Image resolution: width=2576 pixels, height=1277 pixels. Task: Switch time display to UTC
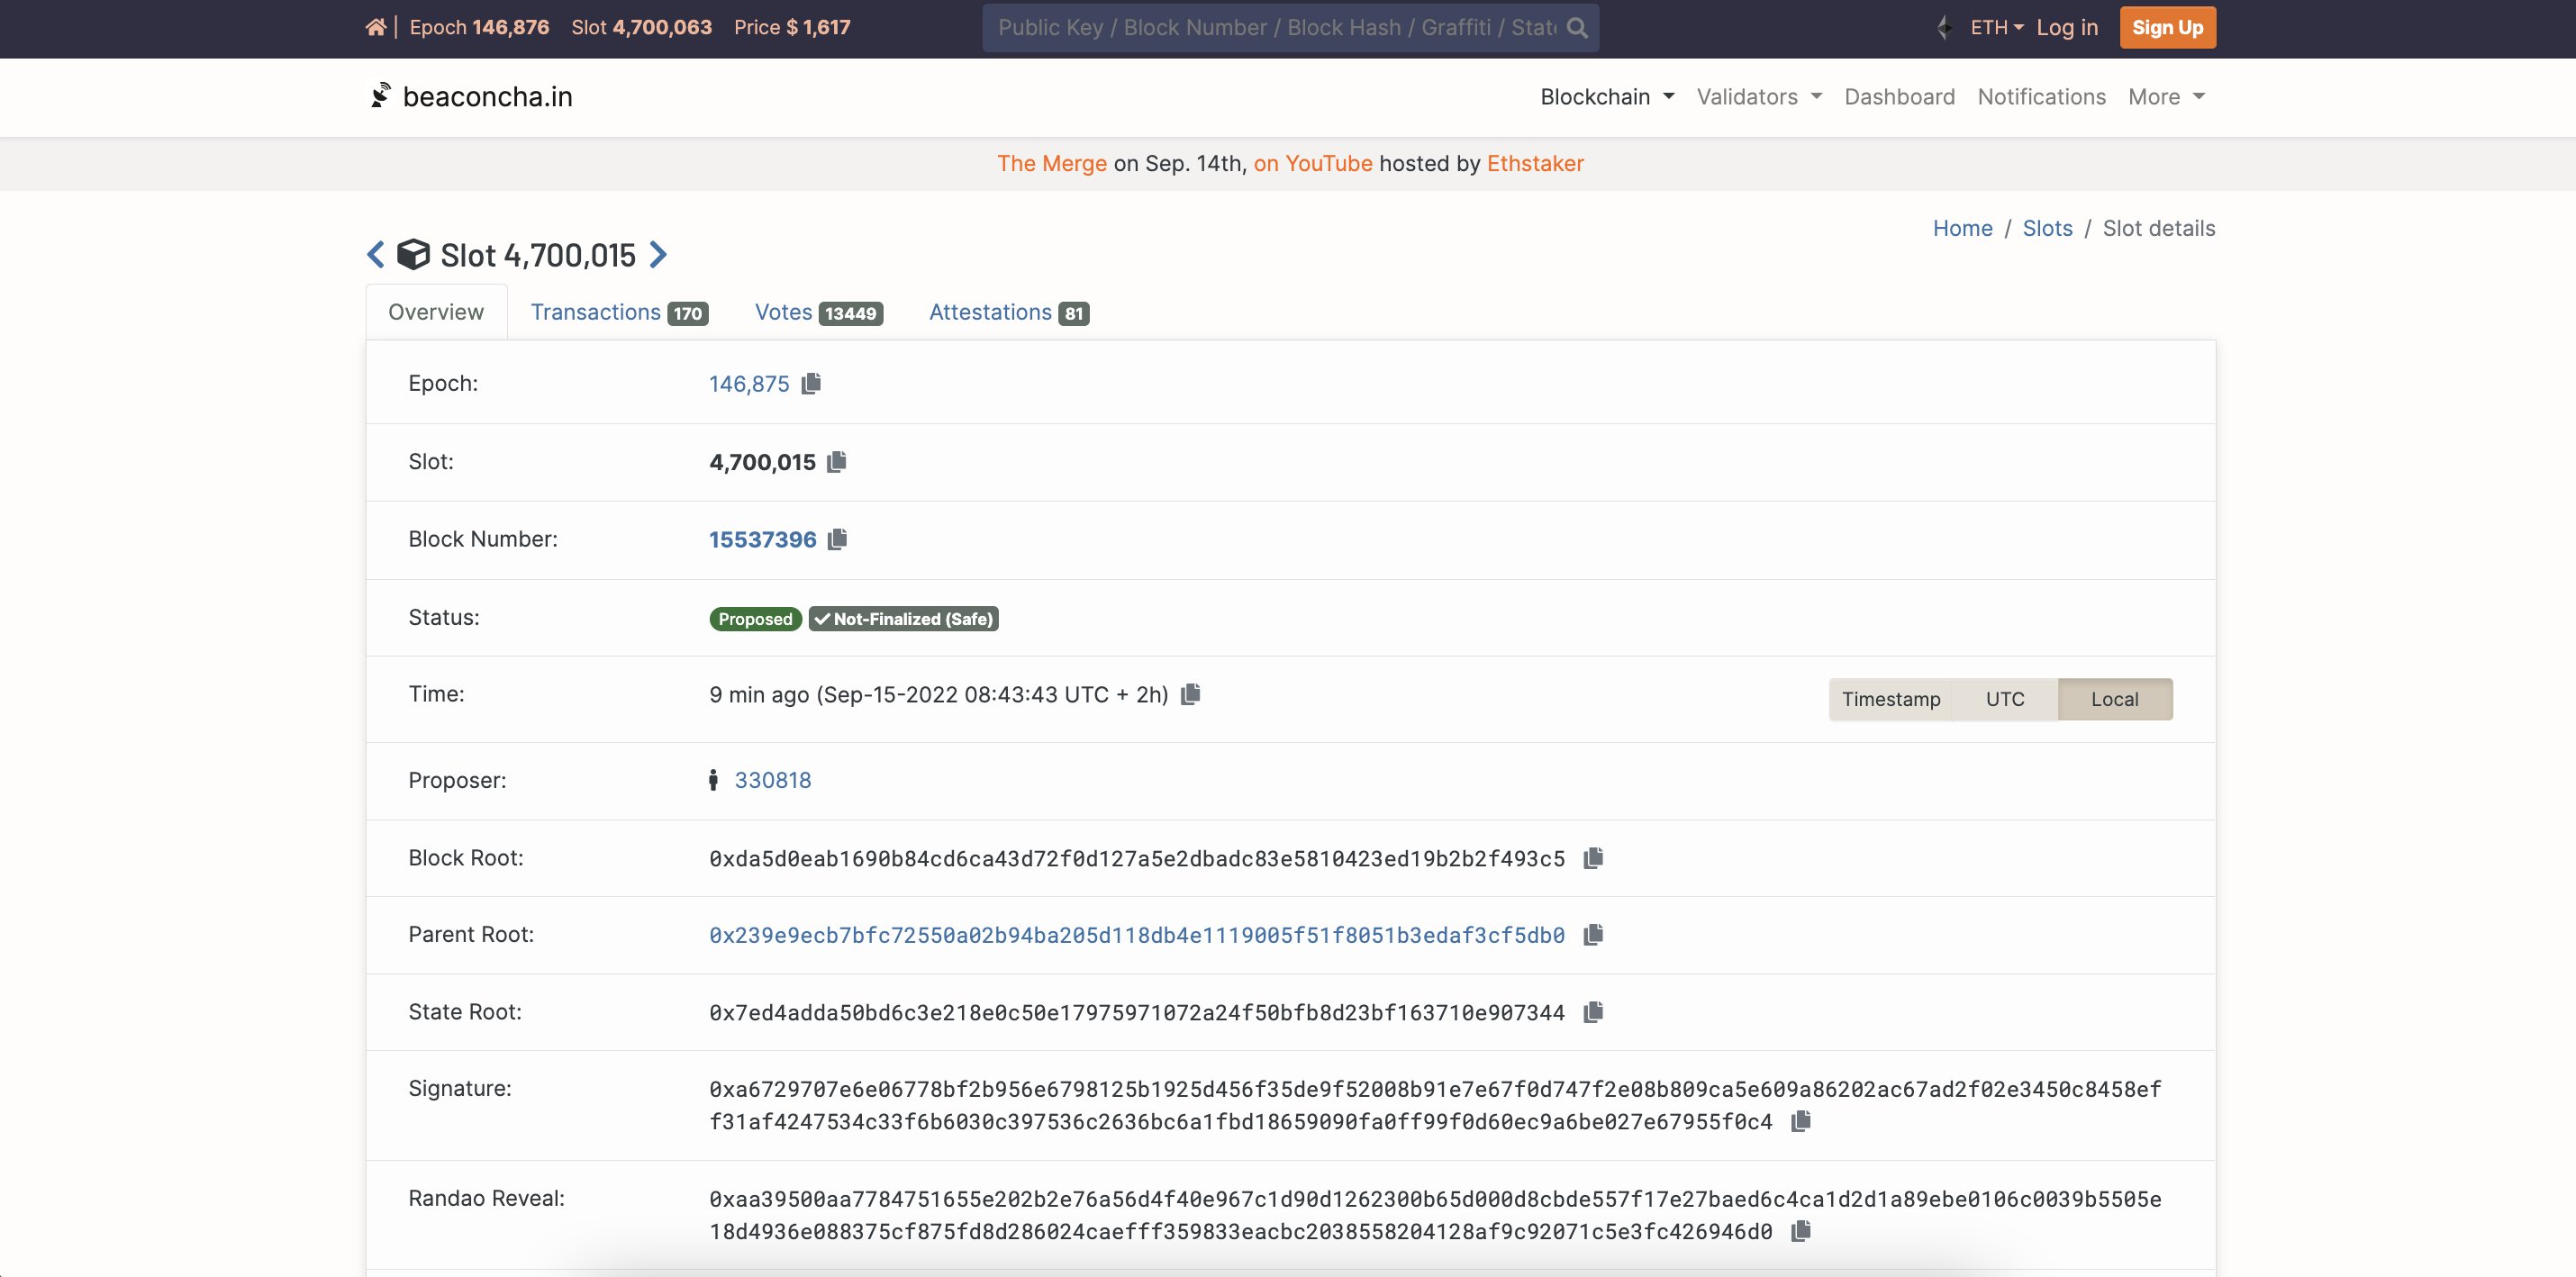coord(2006,699)
